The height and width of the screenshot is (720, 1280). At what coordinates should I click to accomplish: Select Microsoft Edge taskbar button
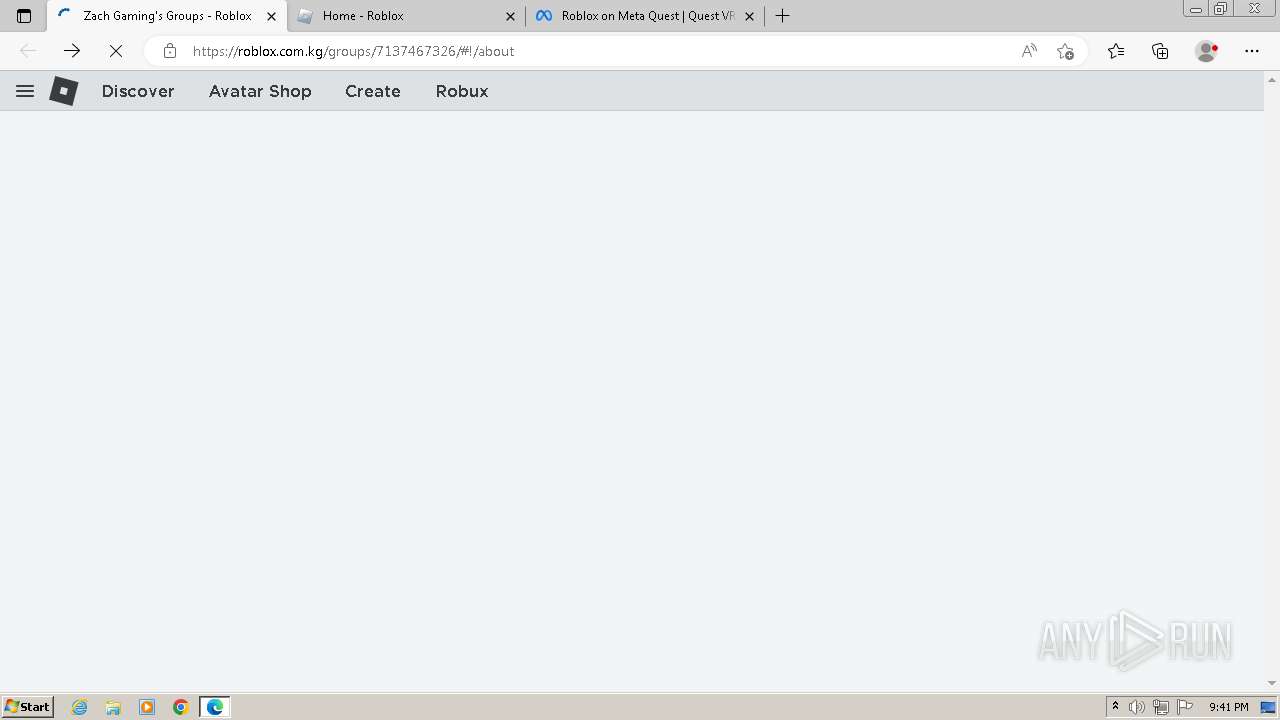click(215, 707)
